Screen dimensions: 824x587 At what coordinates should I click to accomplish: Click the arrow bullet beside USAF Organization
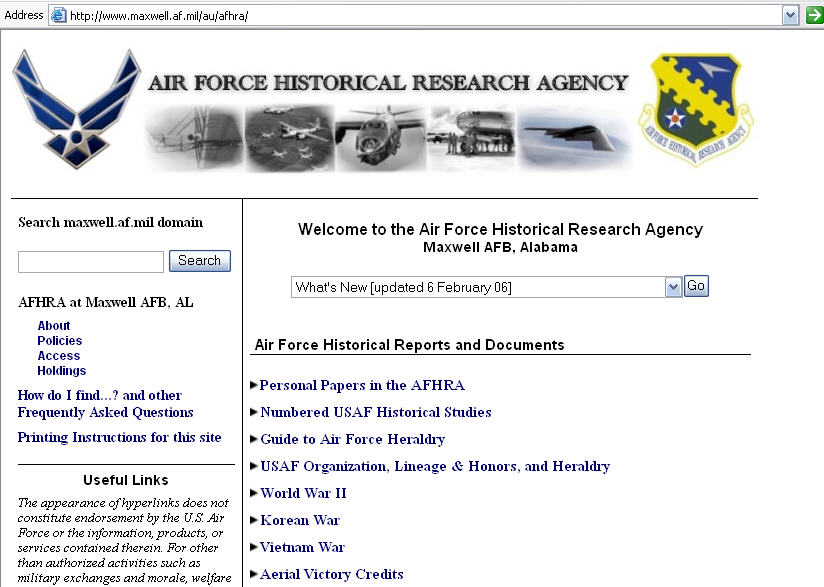click(254, 466)
